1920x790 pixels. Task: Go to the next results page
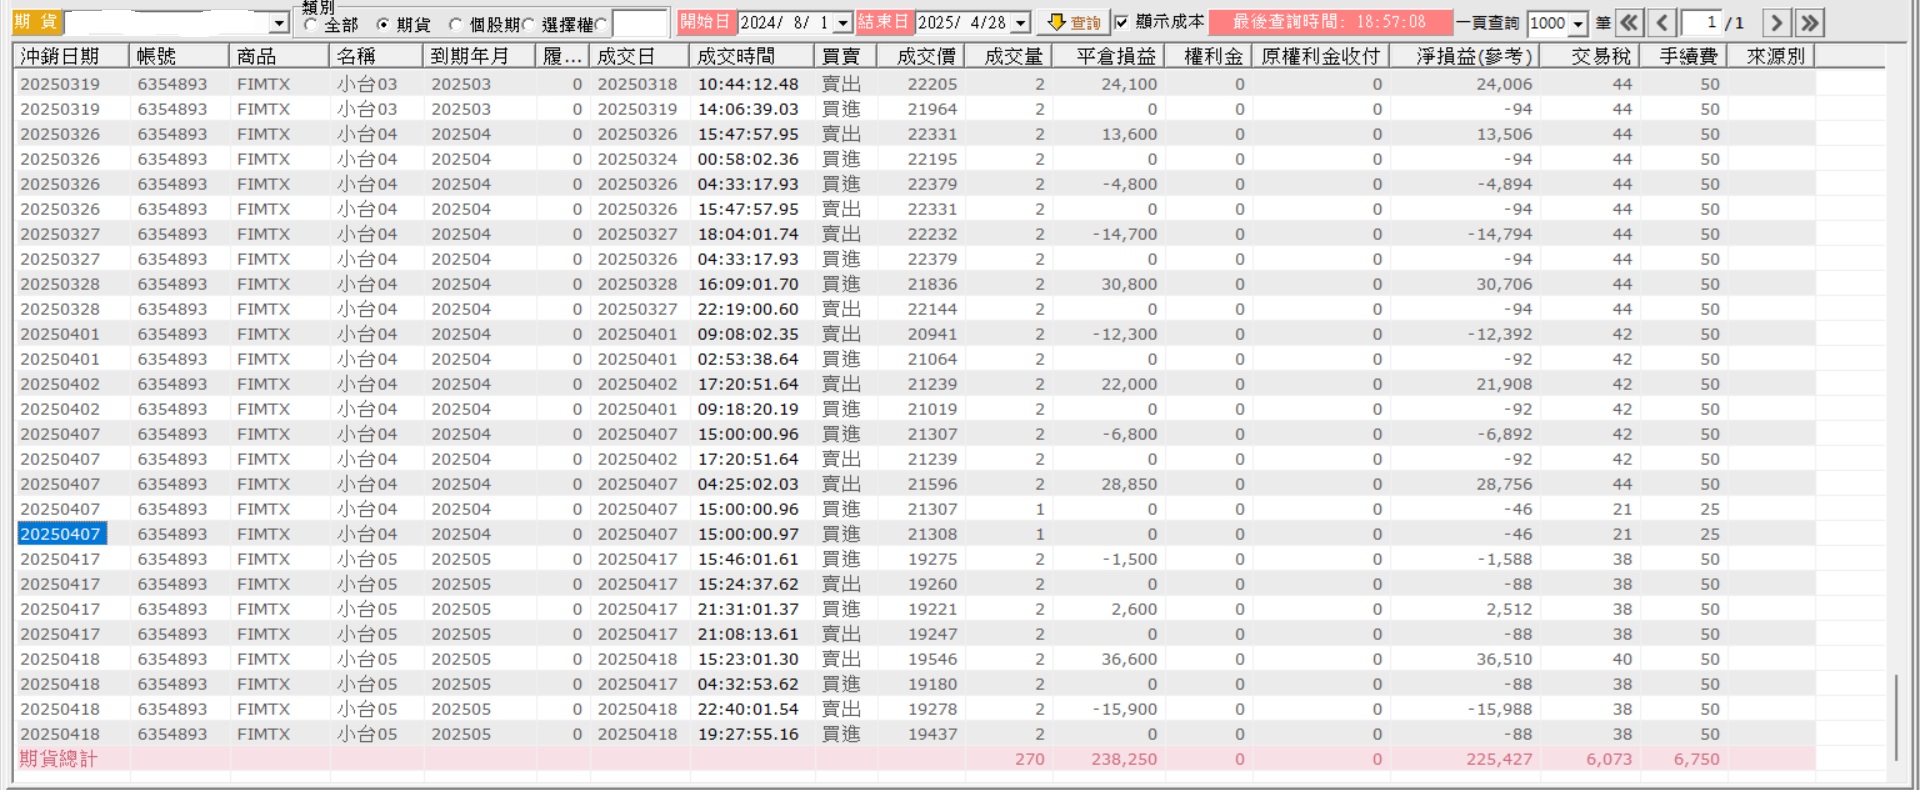point(1776,22)
